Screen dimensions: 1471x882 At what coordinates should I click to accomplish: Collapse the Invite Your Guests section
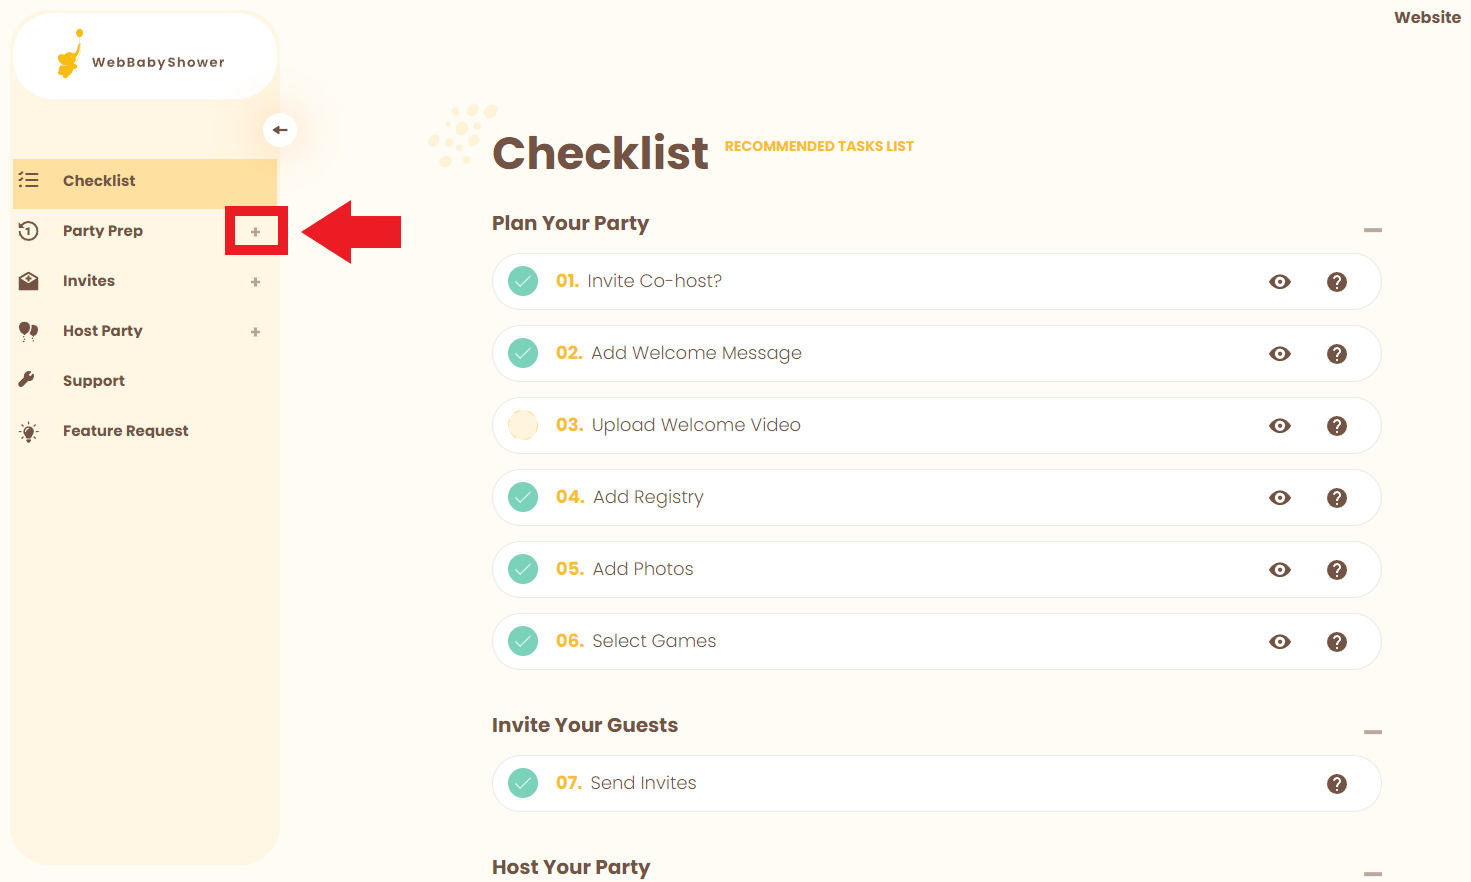(x=1372, y=733)
